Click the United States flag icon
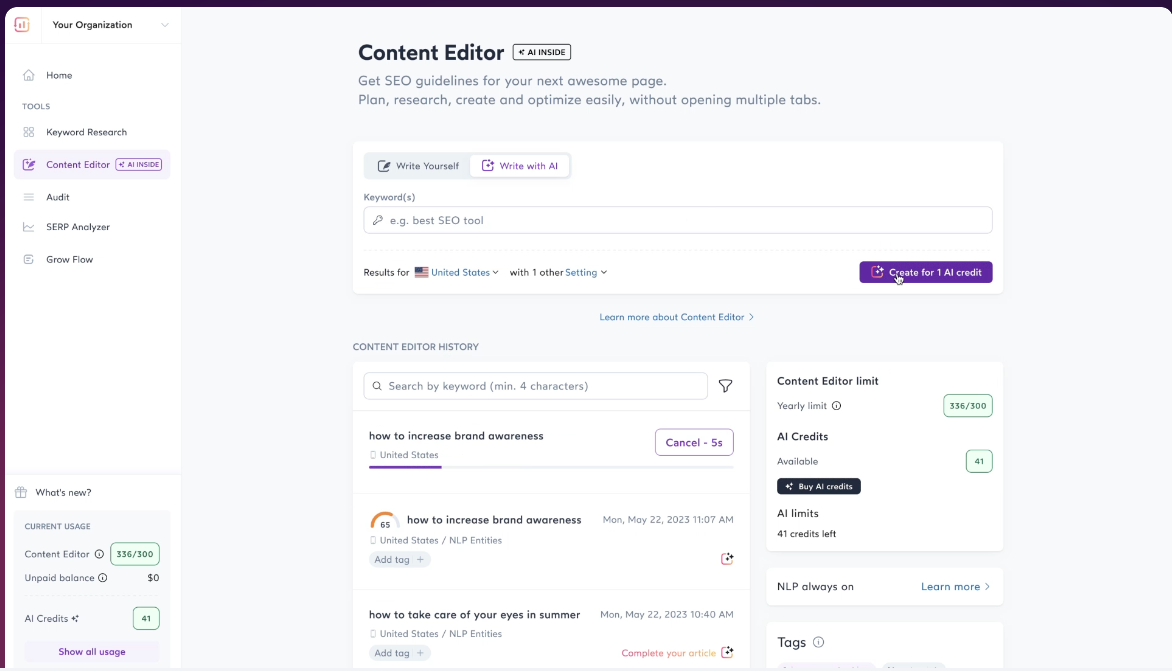 tap(422, 273)
